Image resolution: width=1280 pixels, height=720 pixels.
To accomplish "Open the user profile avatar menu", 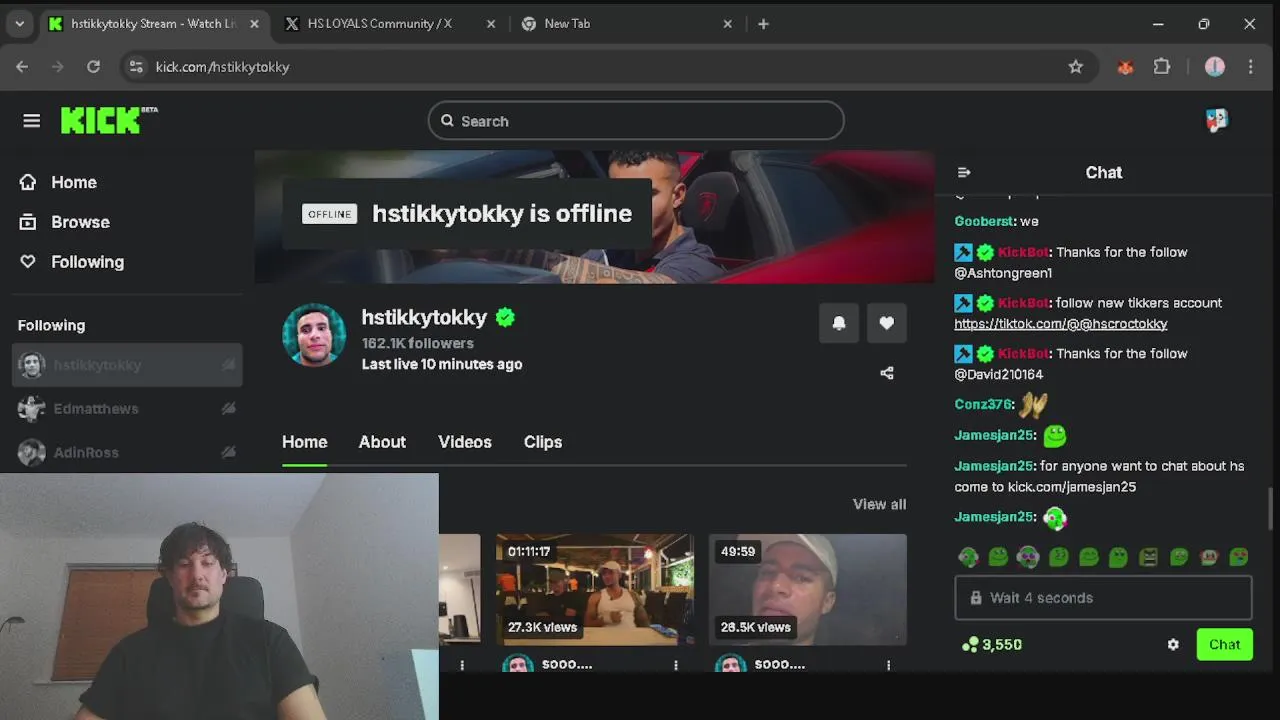I will (1216, 120).
